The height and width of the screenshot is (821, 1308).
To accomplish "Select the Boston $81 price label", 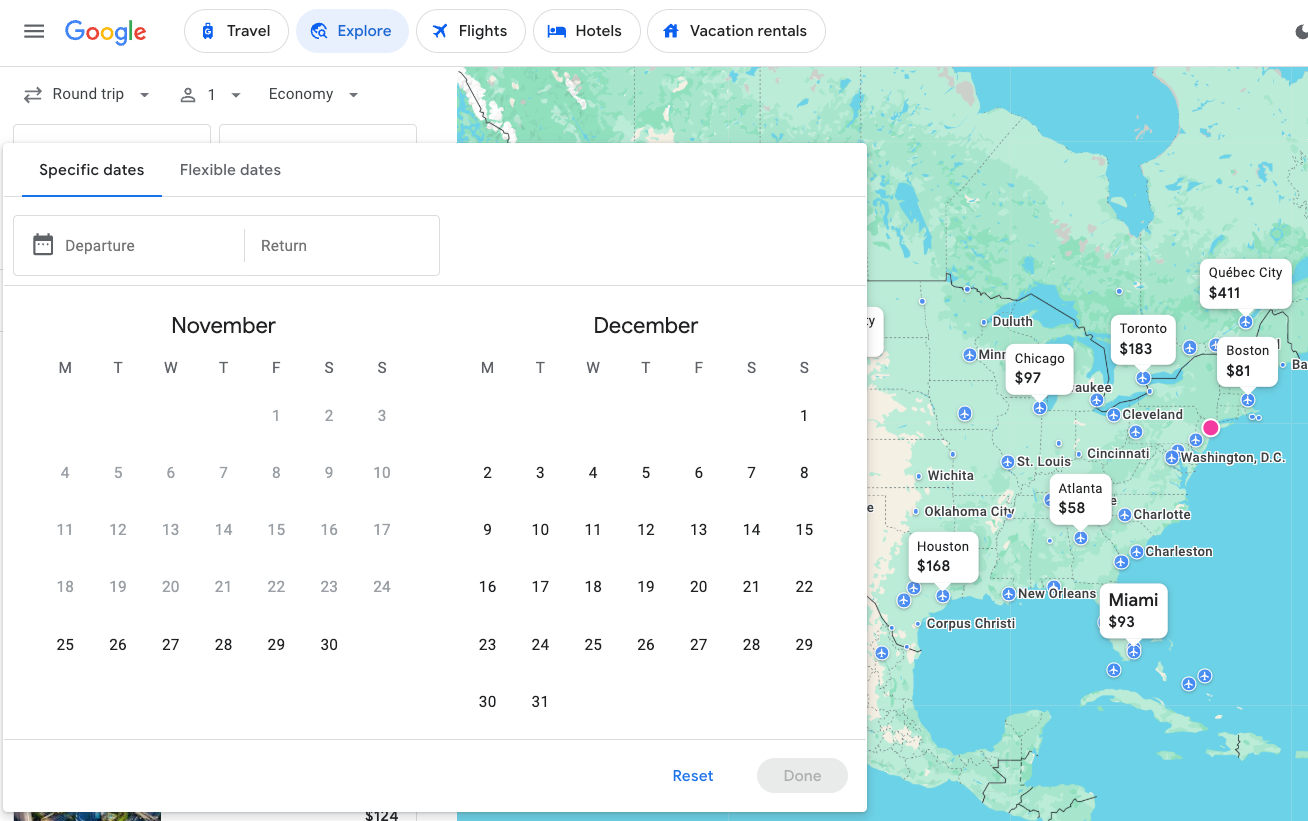I will tap(1247, 361).
